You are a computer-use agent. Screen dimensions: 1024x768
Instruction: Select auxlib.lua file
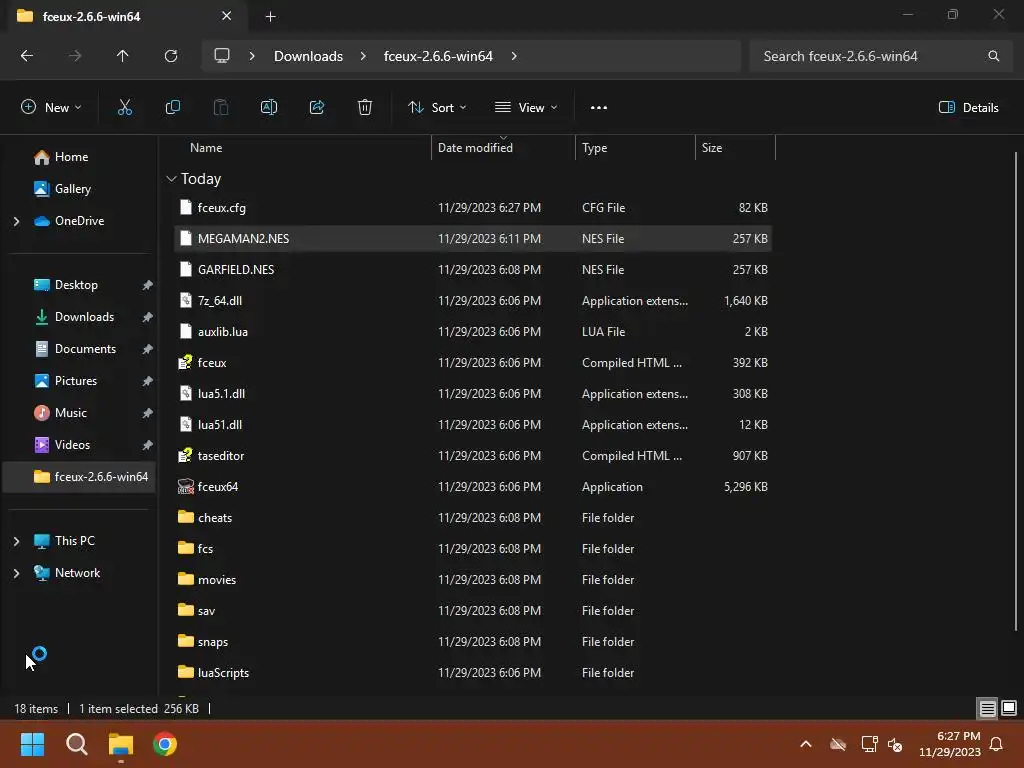(223, 332)
